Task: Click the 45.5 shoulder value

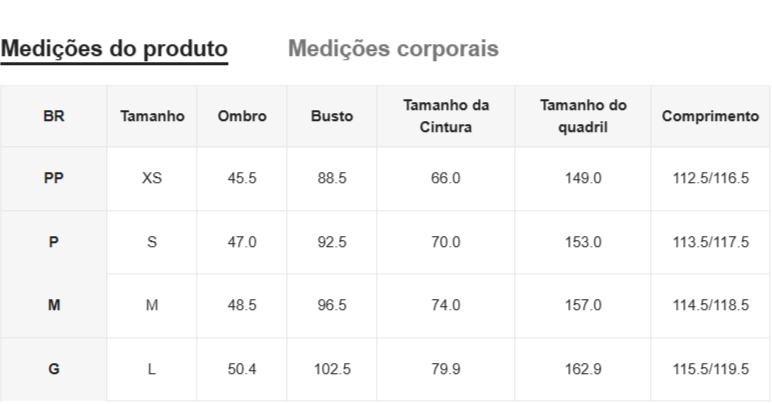Action: click(x=242, y=178)
